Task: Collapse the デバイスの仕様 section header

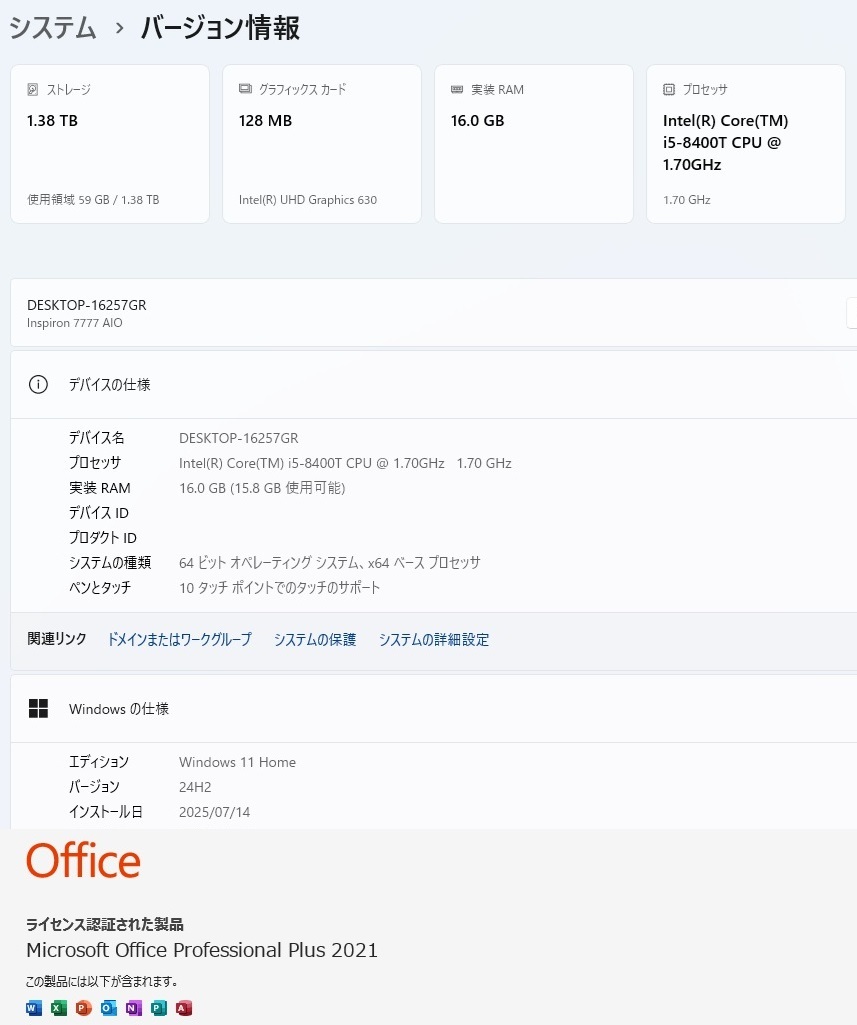Action: 433,384
